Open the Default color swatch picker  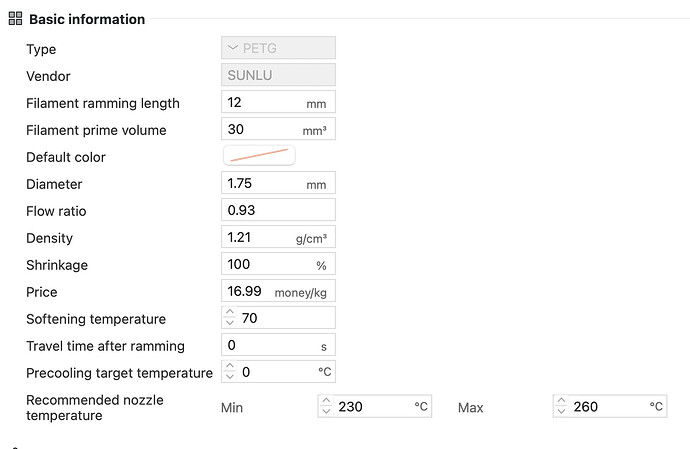[x=259, y=155]
